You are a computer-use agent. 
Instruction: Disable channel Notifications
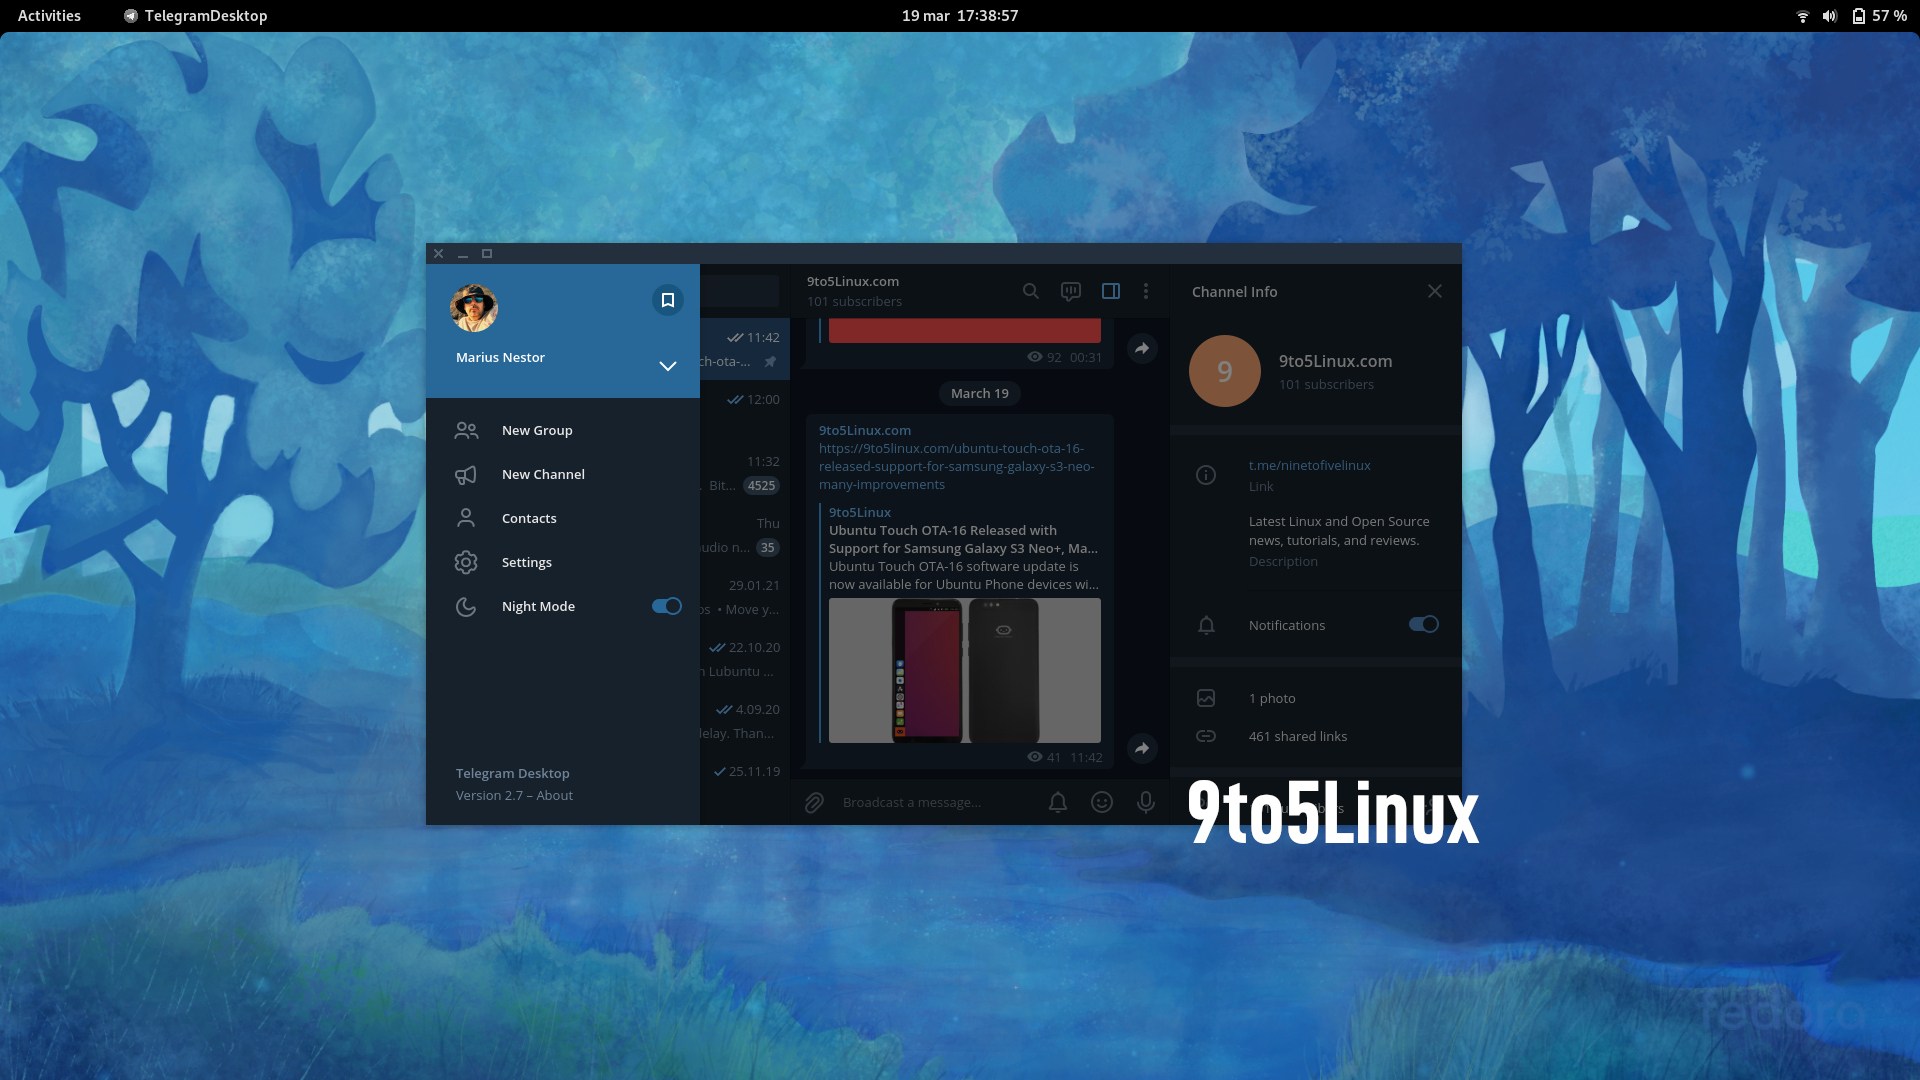click(x=1422, y=624)
